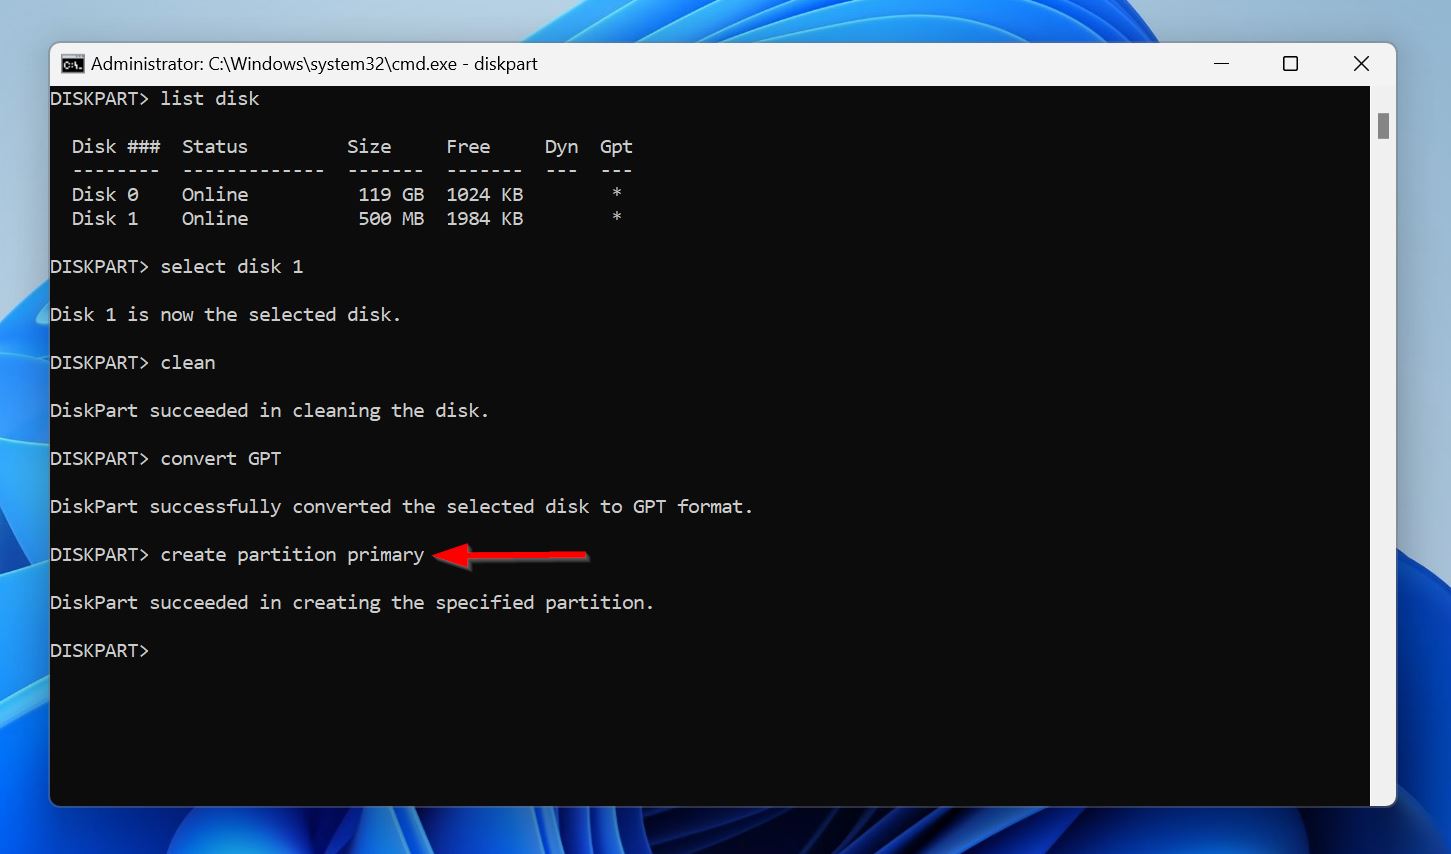This screenshot has width=1451, height=854.
Task: Click the 'clean' command text
Action: (x=188, y=362)
